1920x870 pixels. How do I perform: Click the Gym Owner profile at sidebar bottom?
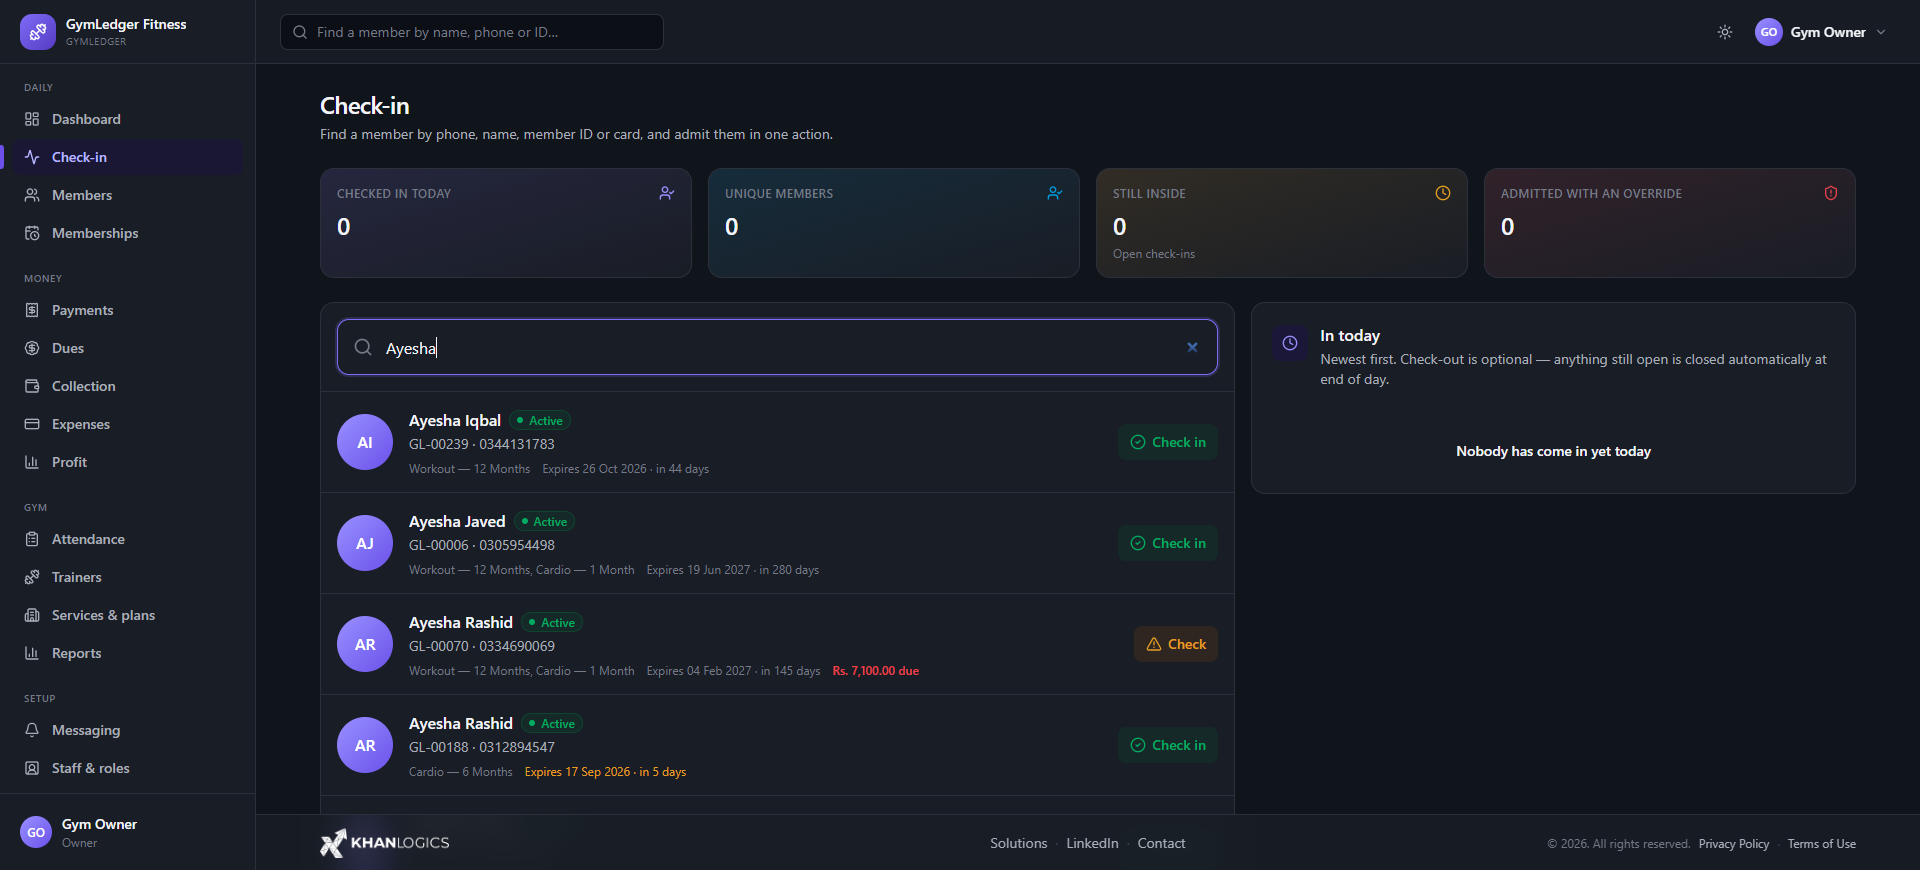click(x=128, y=832)
